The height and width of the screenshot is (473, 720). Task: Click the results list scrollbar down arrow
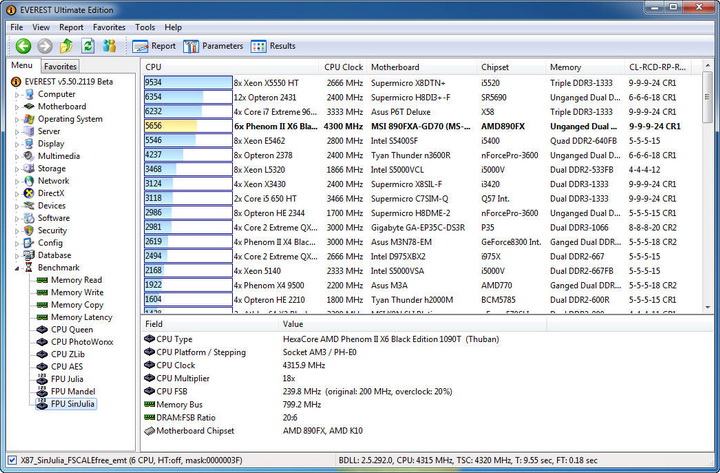(x=708, y=307)
